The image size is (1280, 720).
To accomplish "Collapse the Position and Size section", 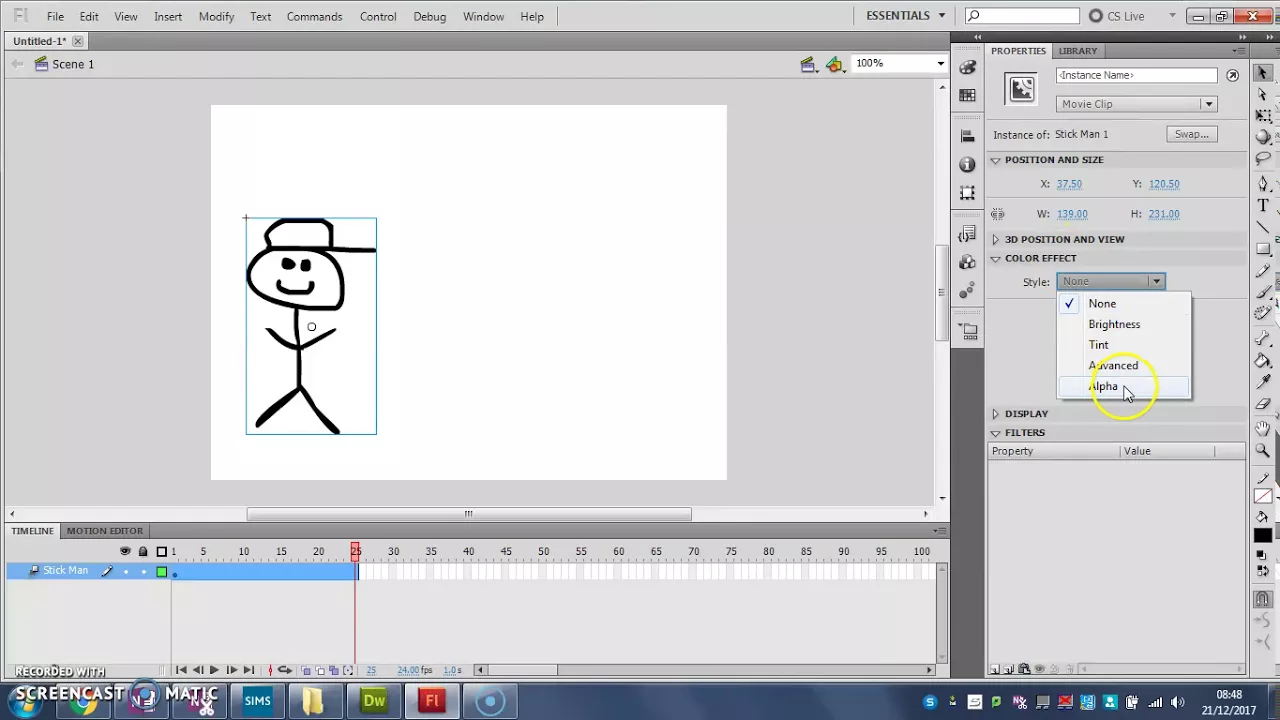I will point(995,160).
